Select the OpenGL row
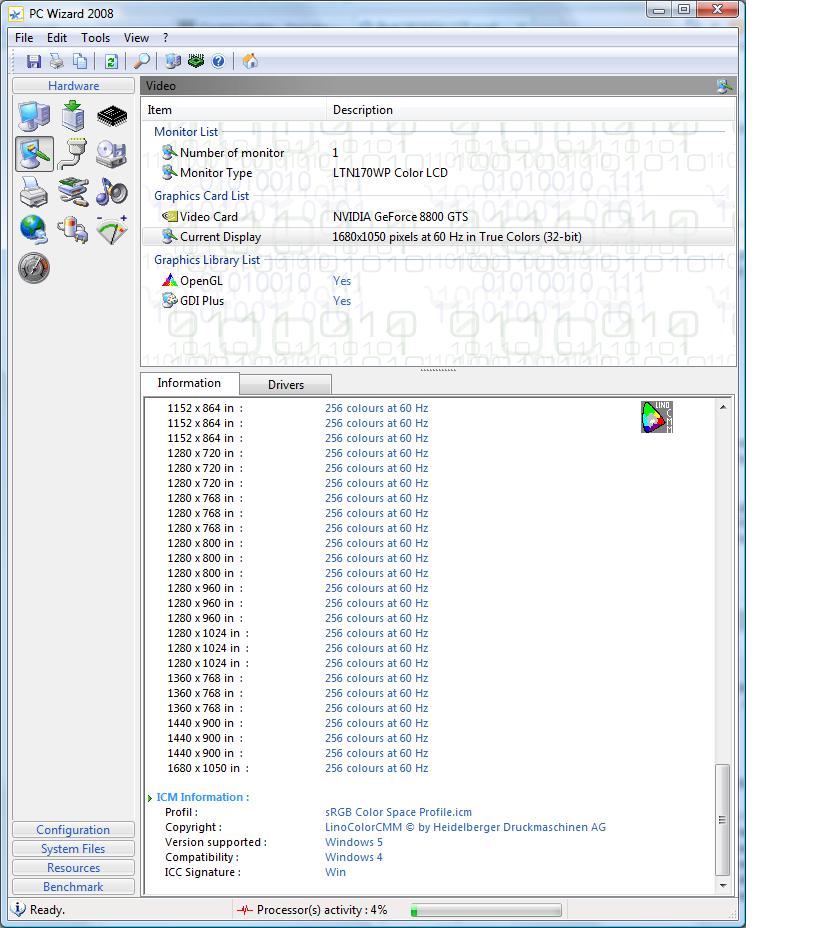840x928 pixels. coord(438,281)
